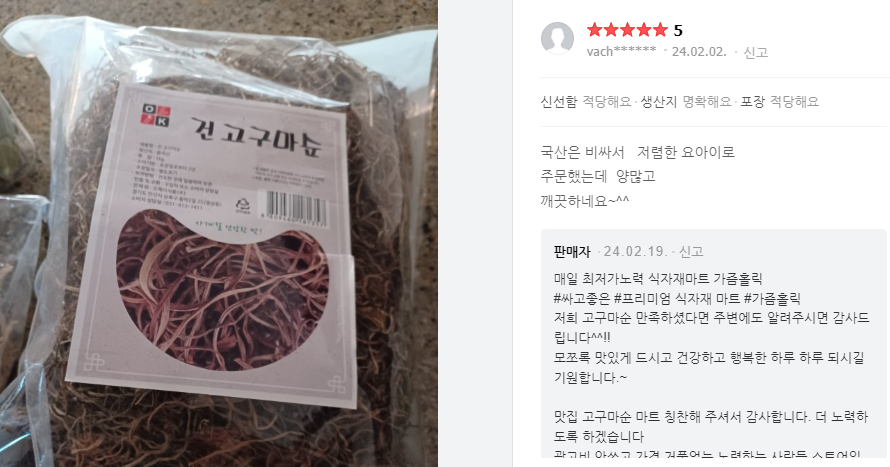Select the 생산지 명확해요 review tag

click(686, 102)
